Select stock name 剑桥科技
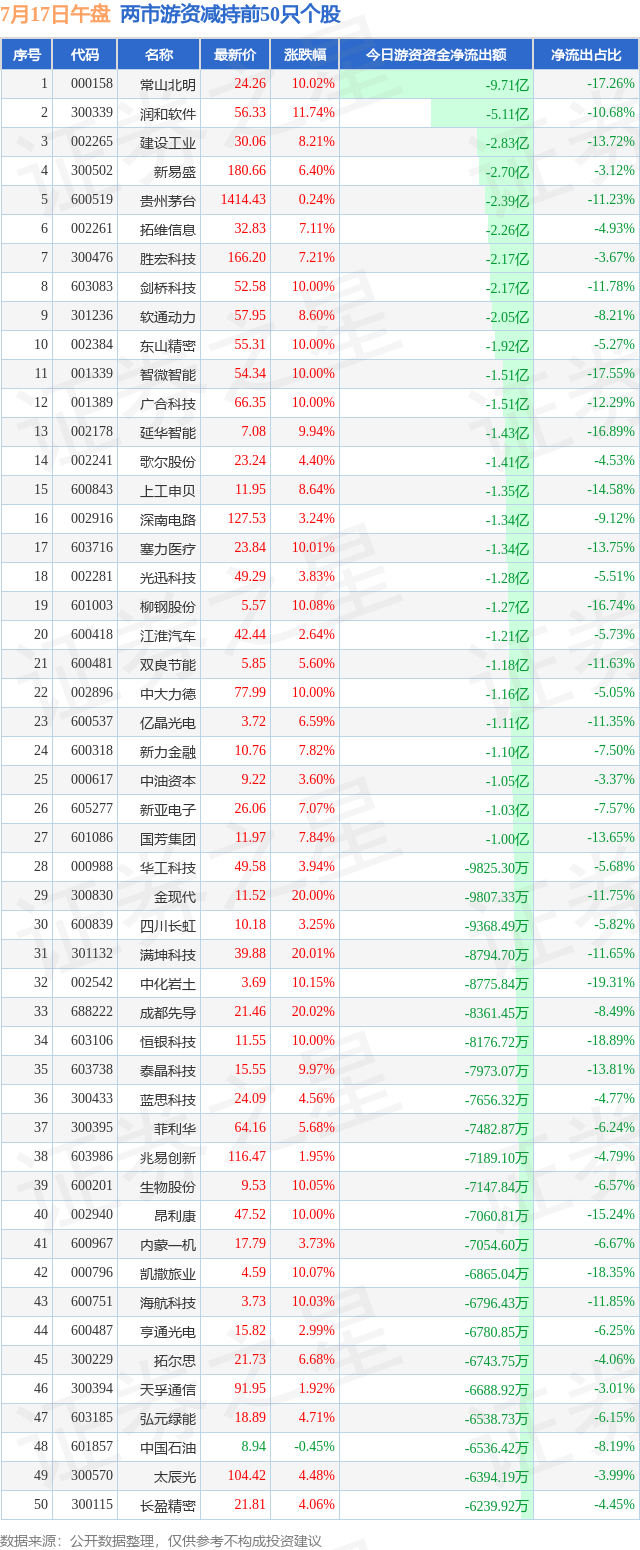 (x=168, y=287)
